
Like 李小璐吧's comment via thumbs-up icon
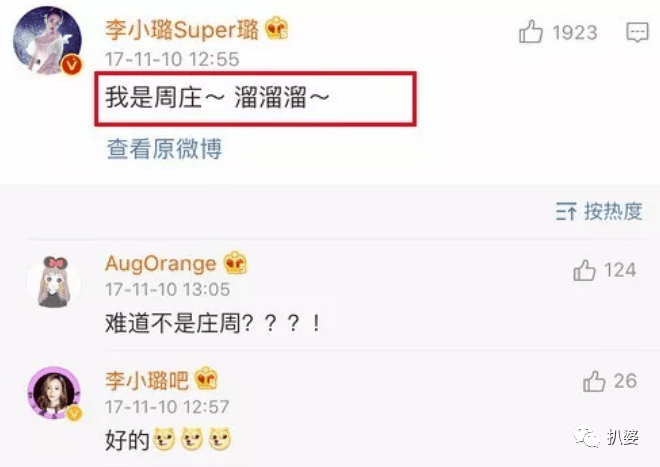tap(594, 381)
